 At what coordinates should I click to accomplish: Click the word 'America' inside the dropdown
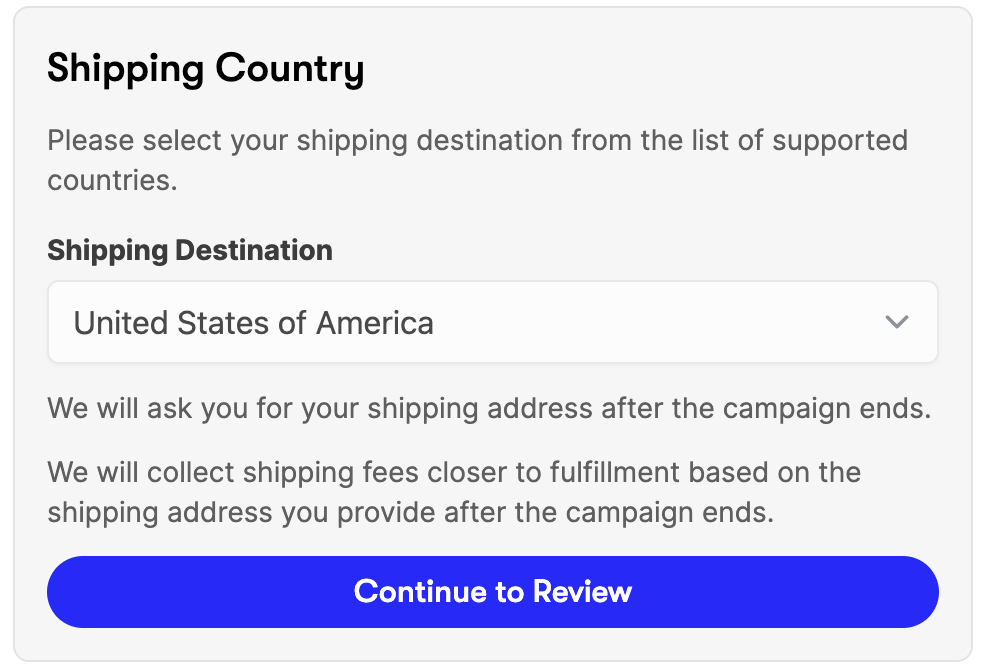coord(375,323)
